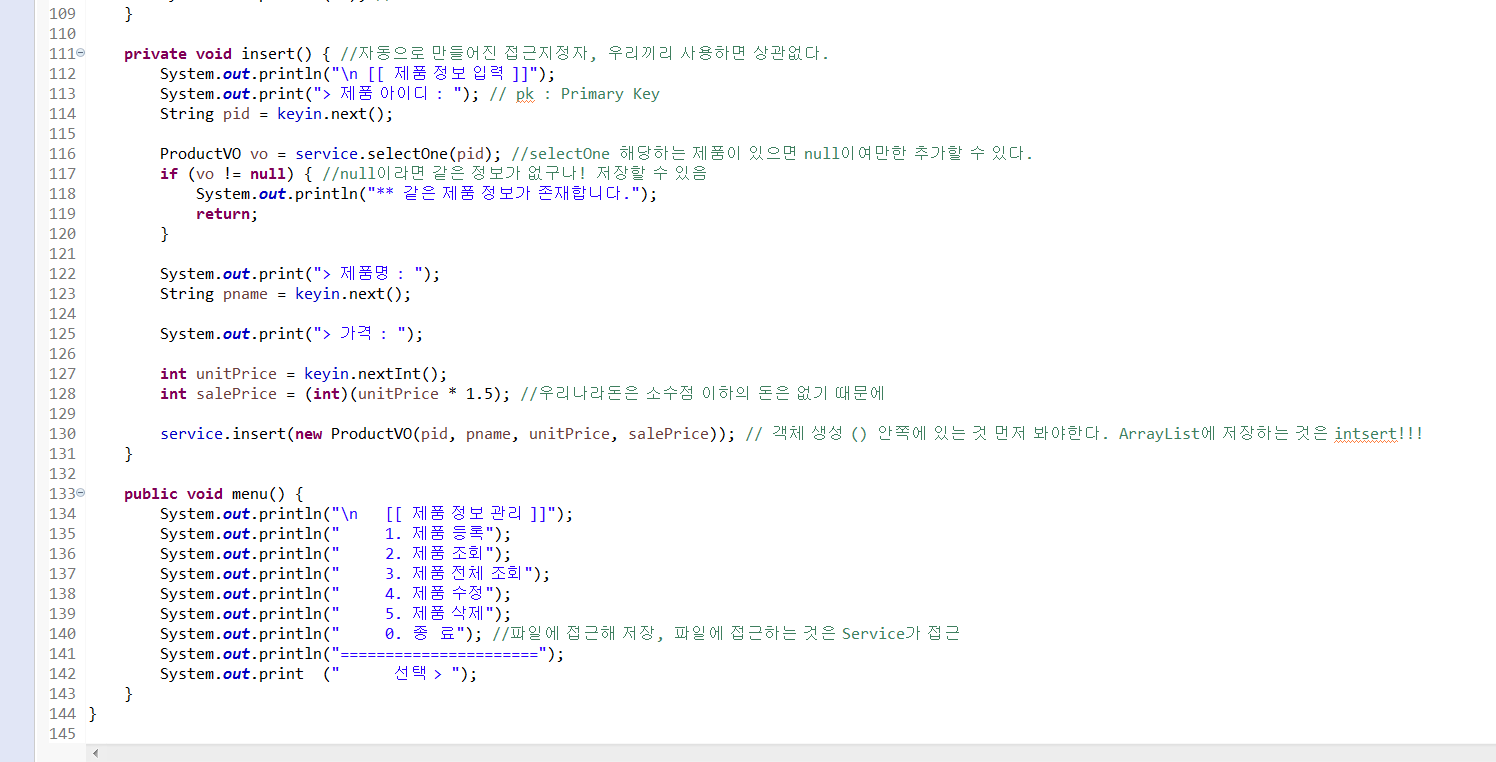Click the 'menu' method name on line 133
Screen dimensions: 1496x762
pyautogui.click(x=249, y=494)
